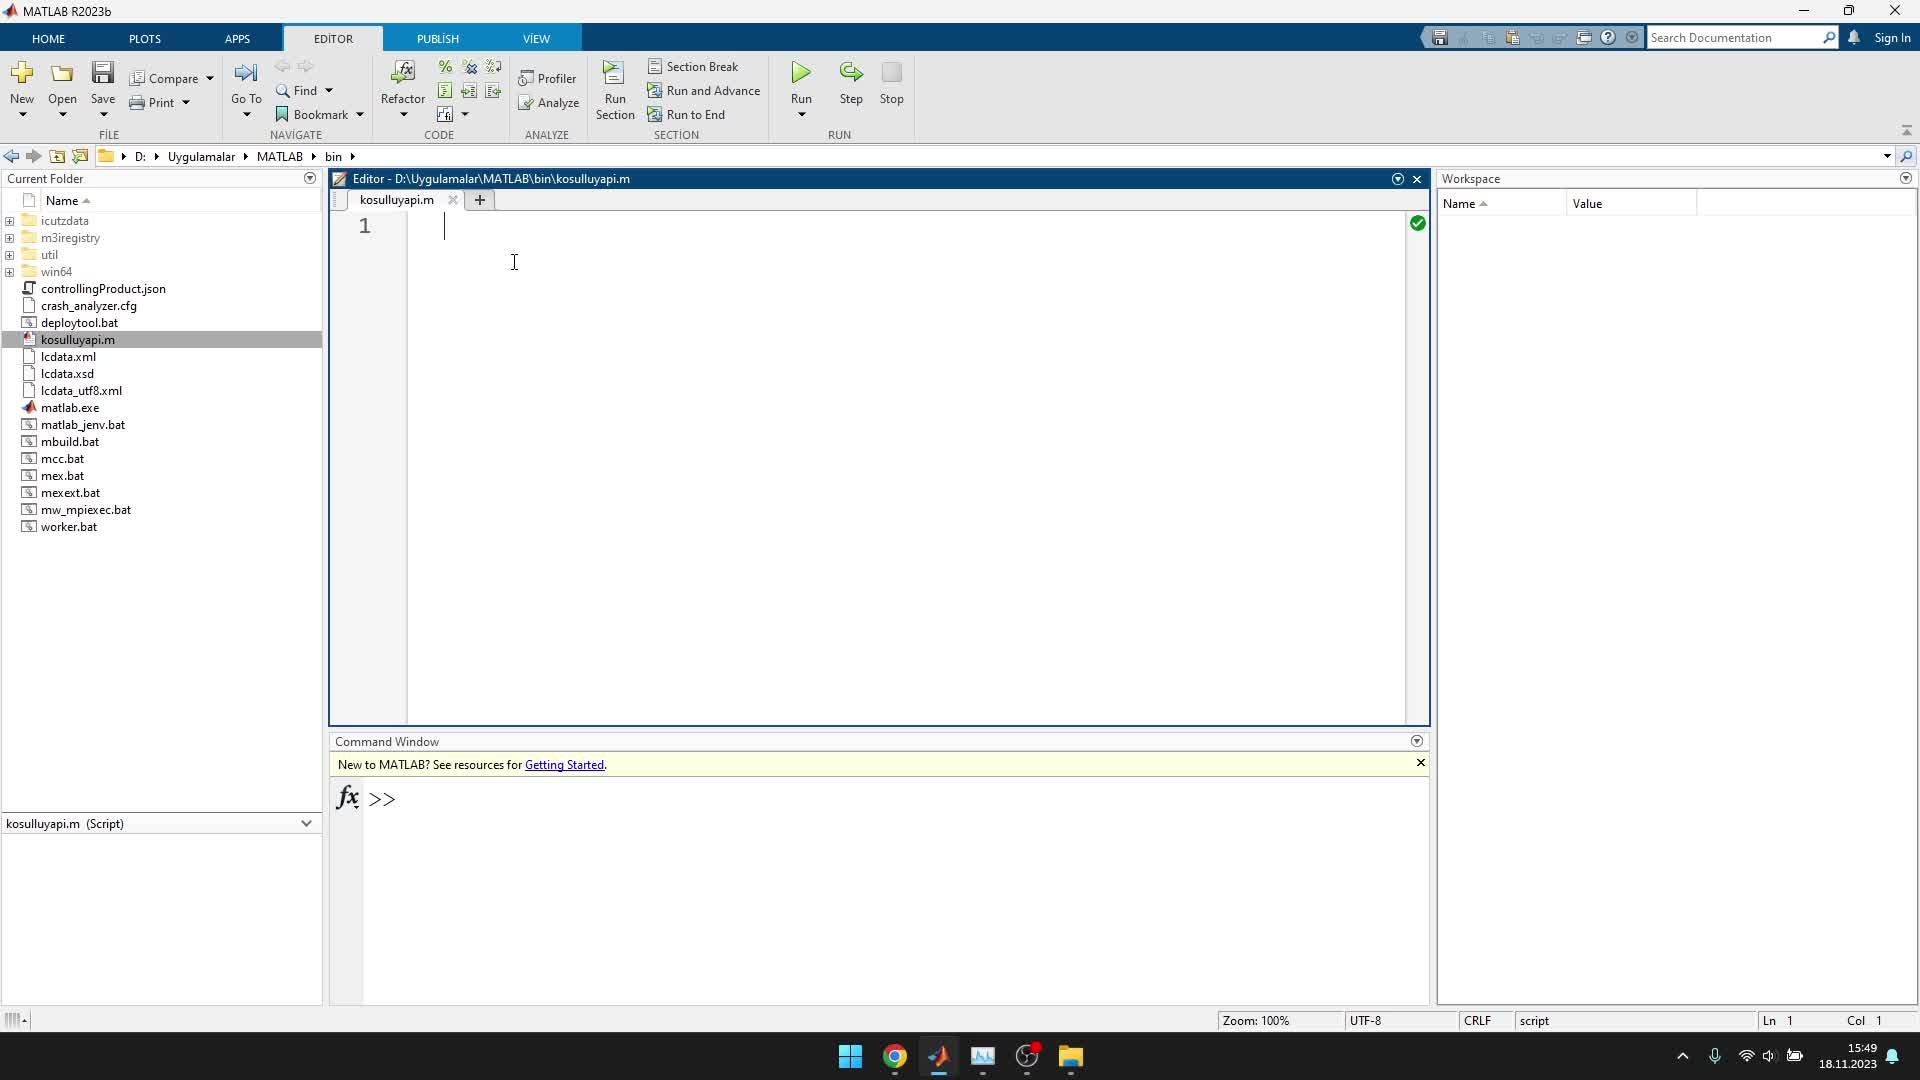Screen dimensions: 1920x1080
Task: Insert a Section Break
Action: [x=693, y=67]
